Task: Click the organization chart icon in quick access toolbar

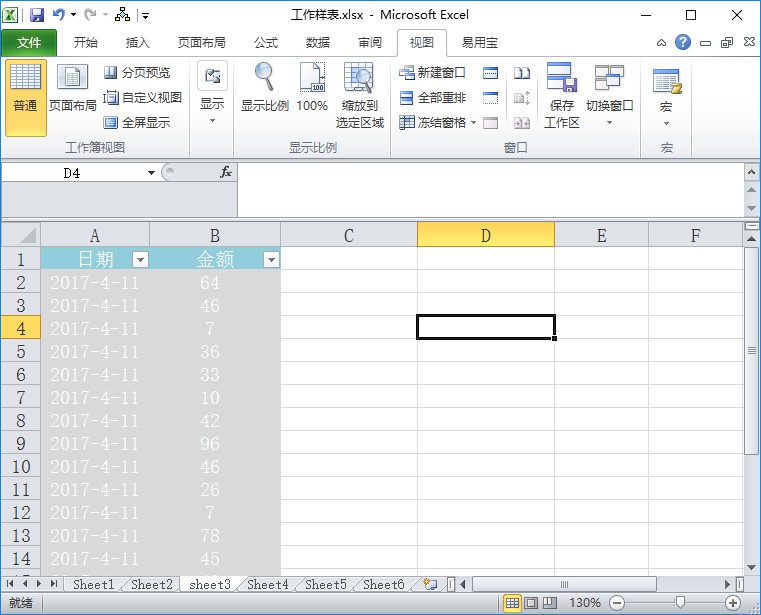Action: (122, 15)
